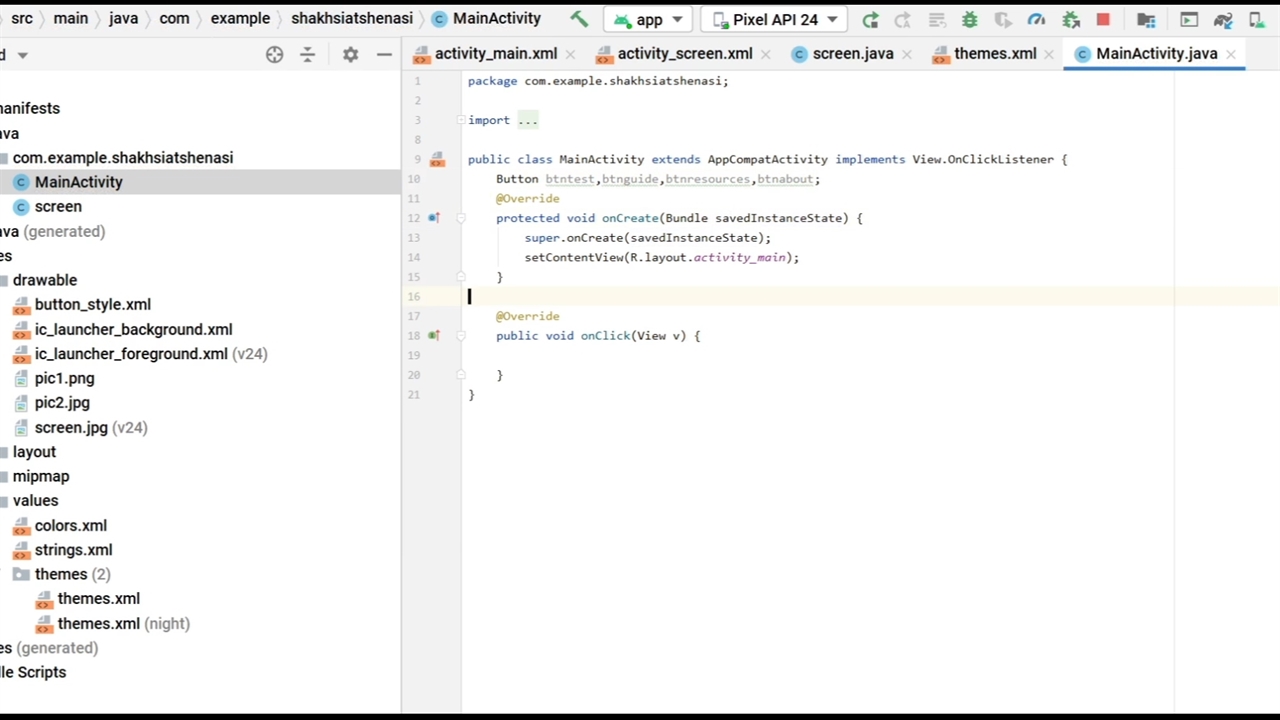Image resolution: width=1280 pixels, height=720 pixels.
Task: Click Select Opened File crosshair icon
Action: coord(274,55)
